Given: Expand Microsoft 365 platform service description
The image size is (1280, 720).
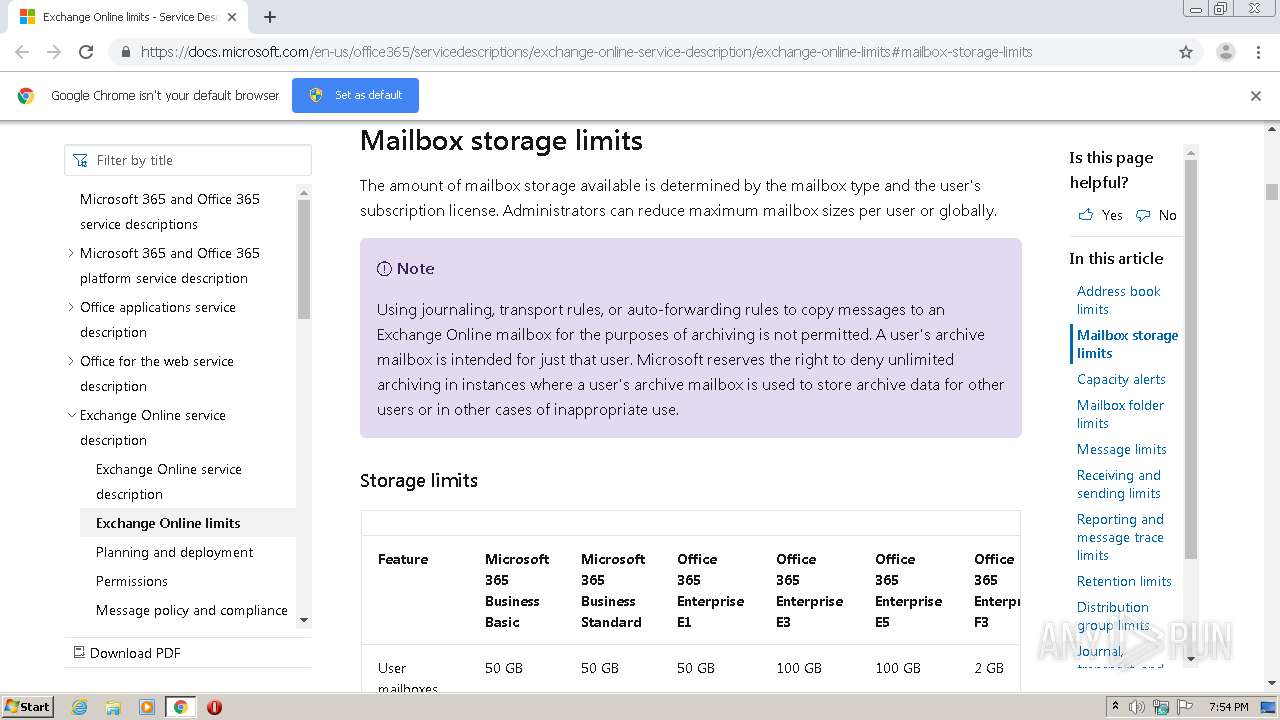Looking at the screenshot, I should coord(71,253).
